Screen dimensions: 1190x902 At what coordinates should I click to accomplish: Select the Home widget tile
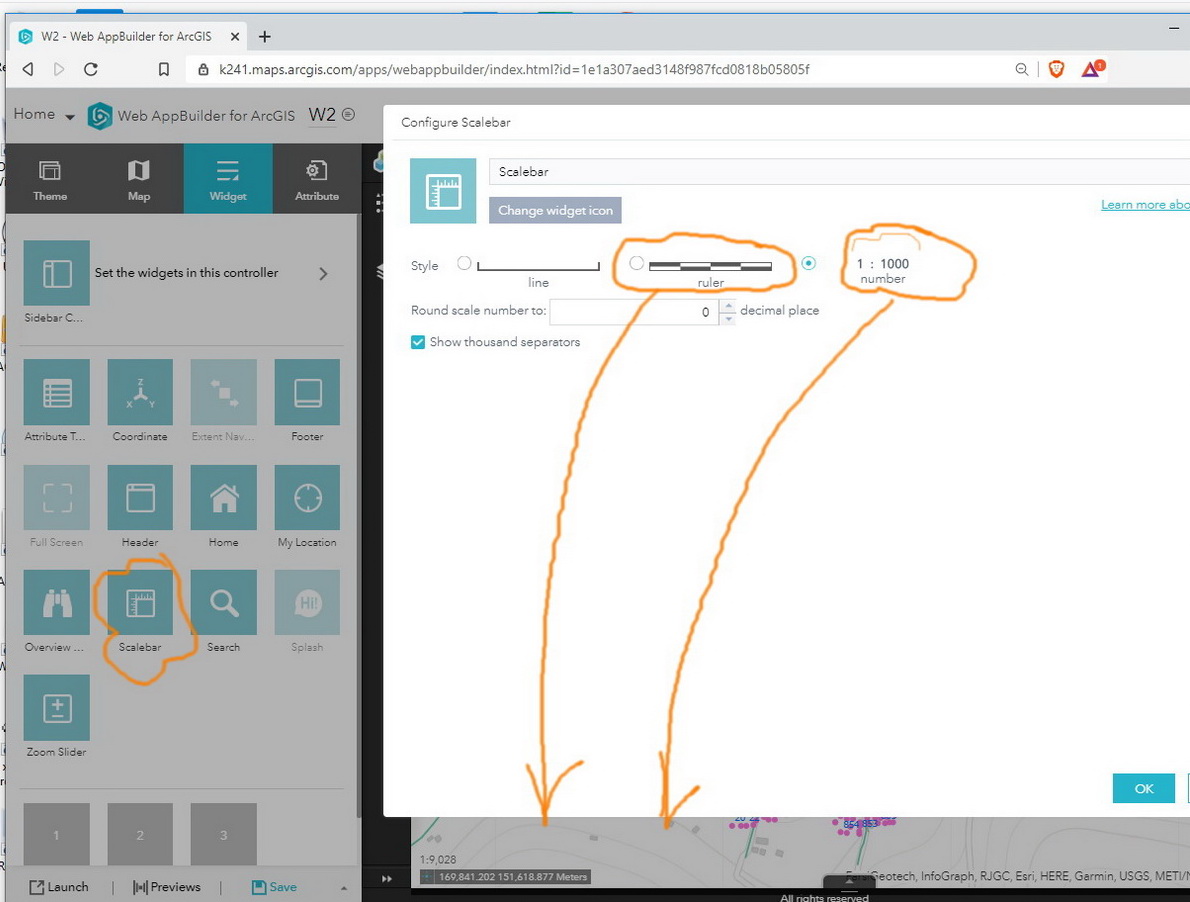point(223,498)
